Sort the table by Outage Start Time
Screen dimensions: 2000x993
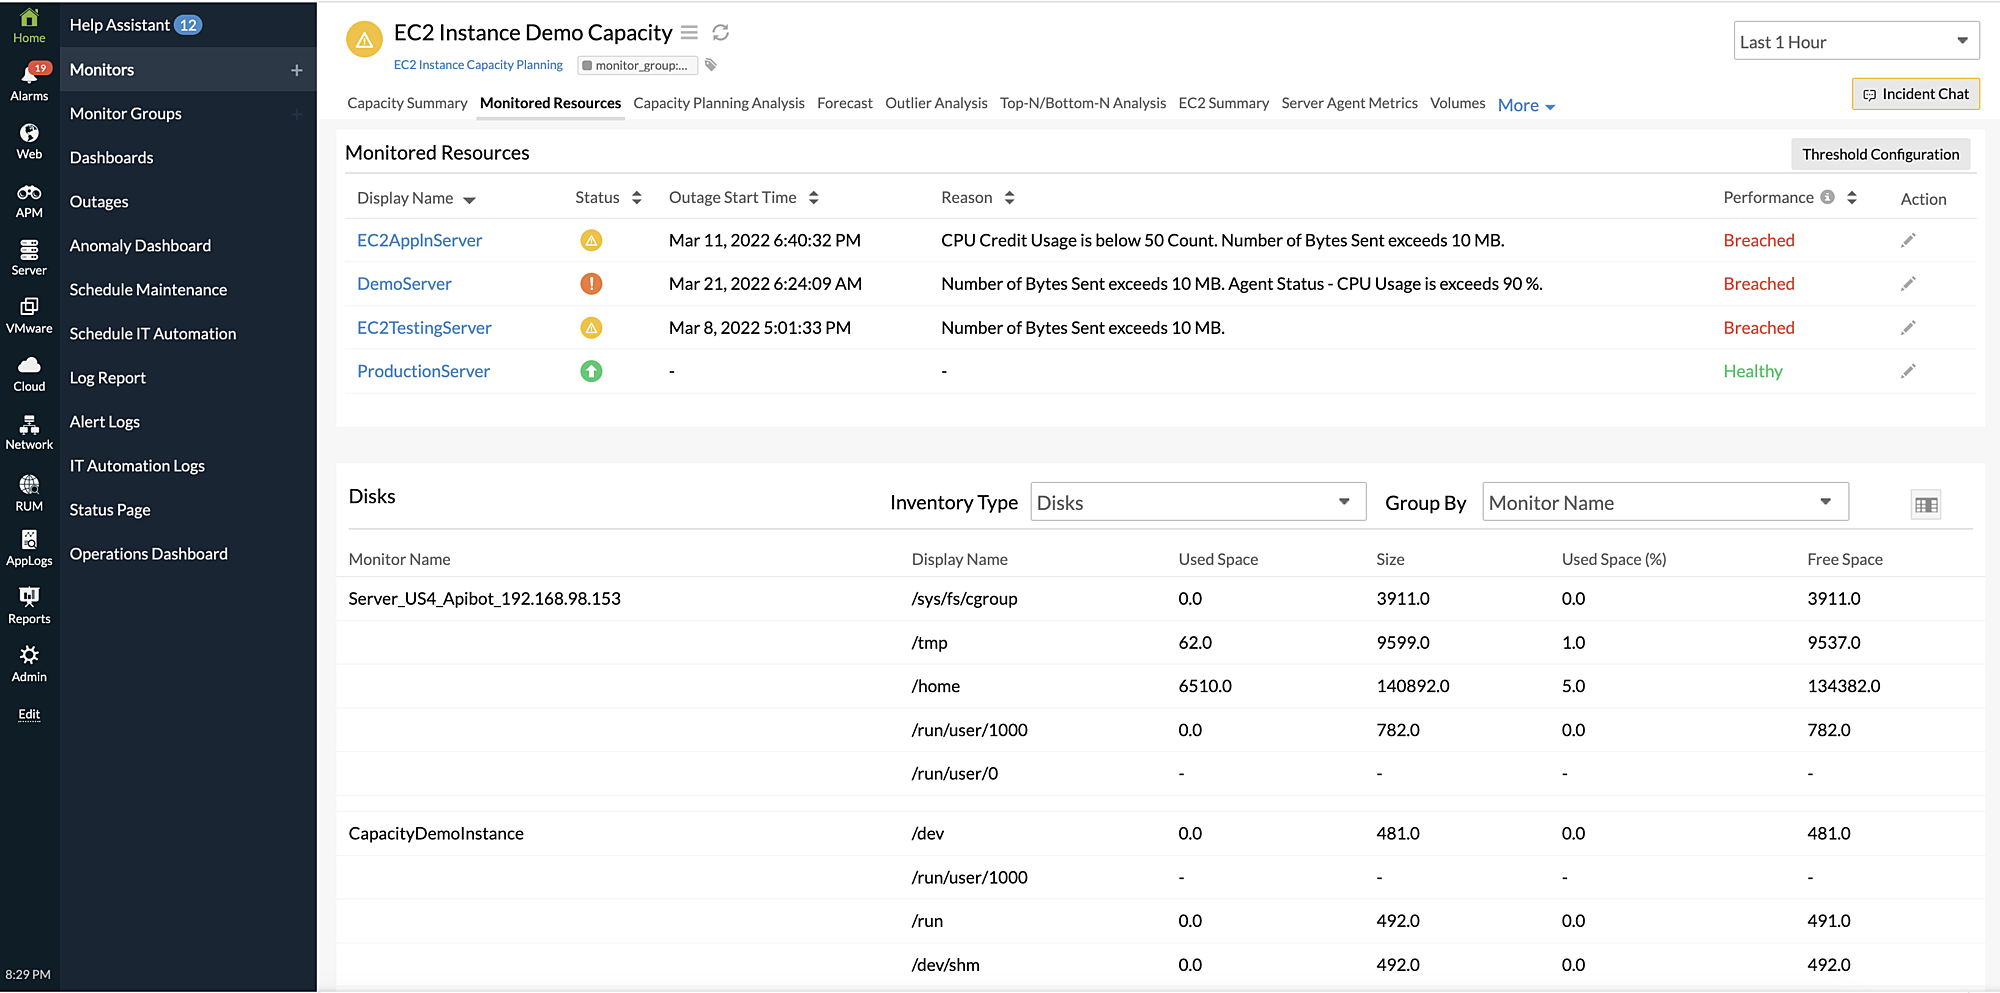tap(813, 197)
